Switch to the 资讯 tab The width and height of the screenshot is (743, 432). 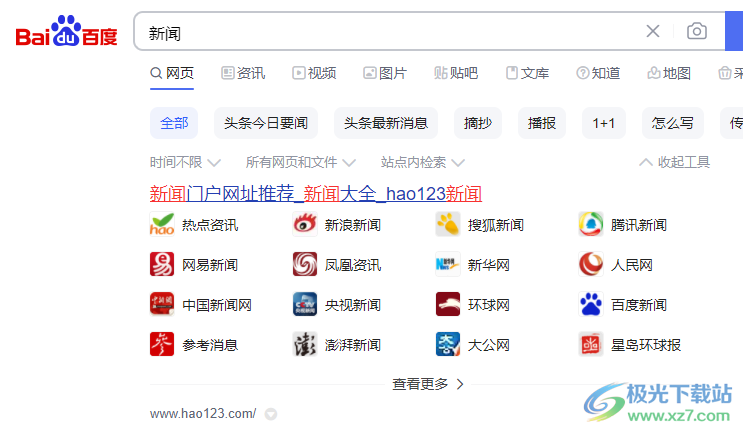(243, 73)
